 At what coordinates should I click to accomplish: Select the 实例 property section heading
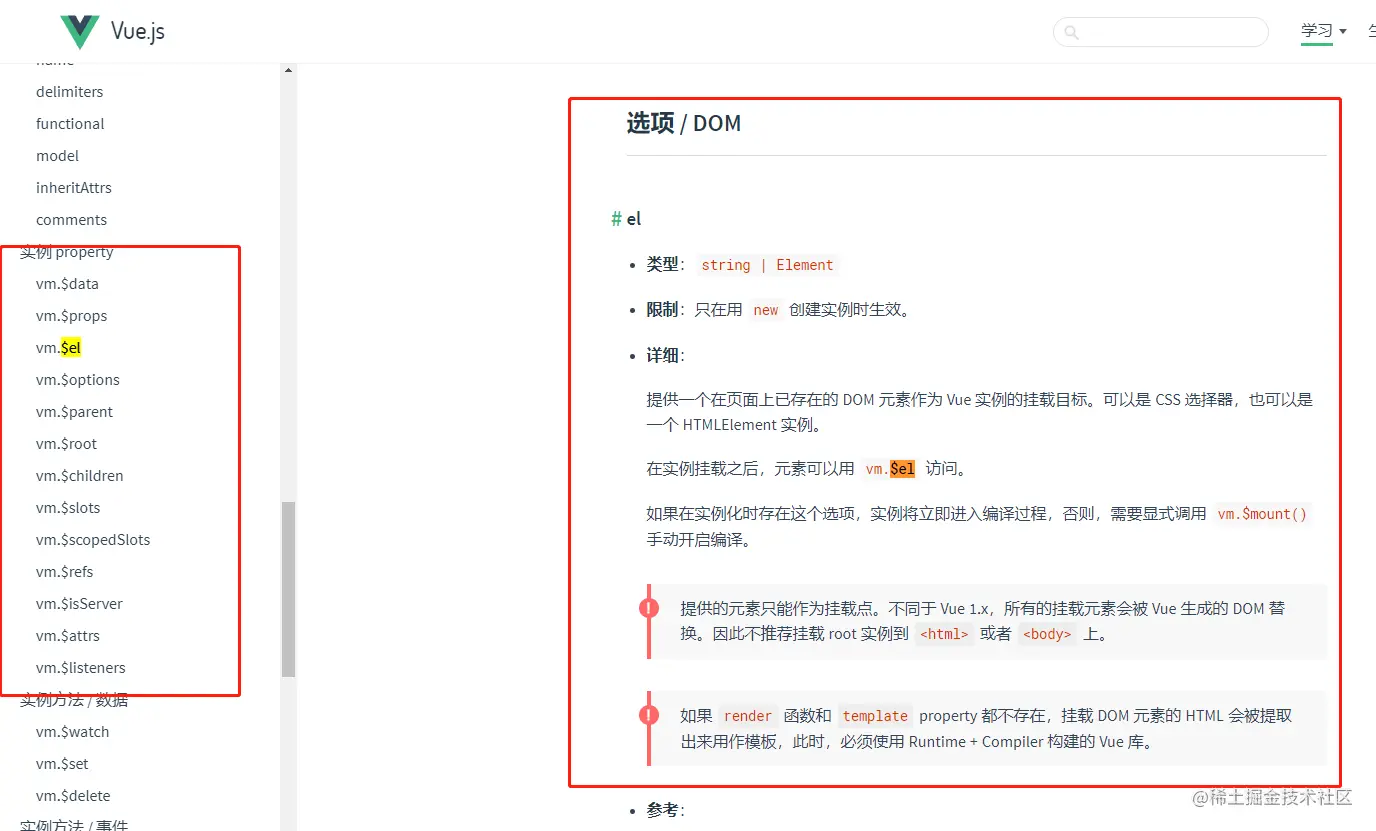(x=67, y=252)
